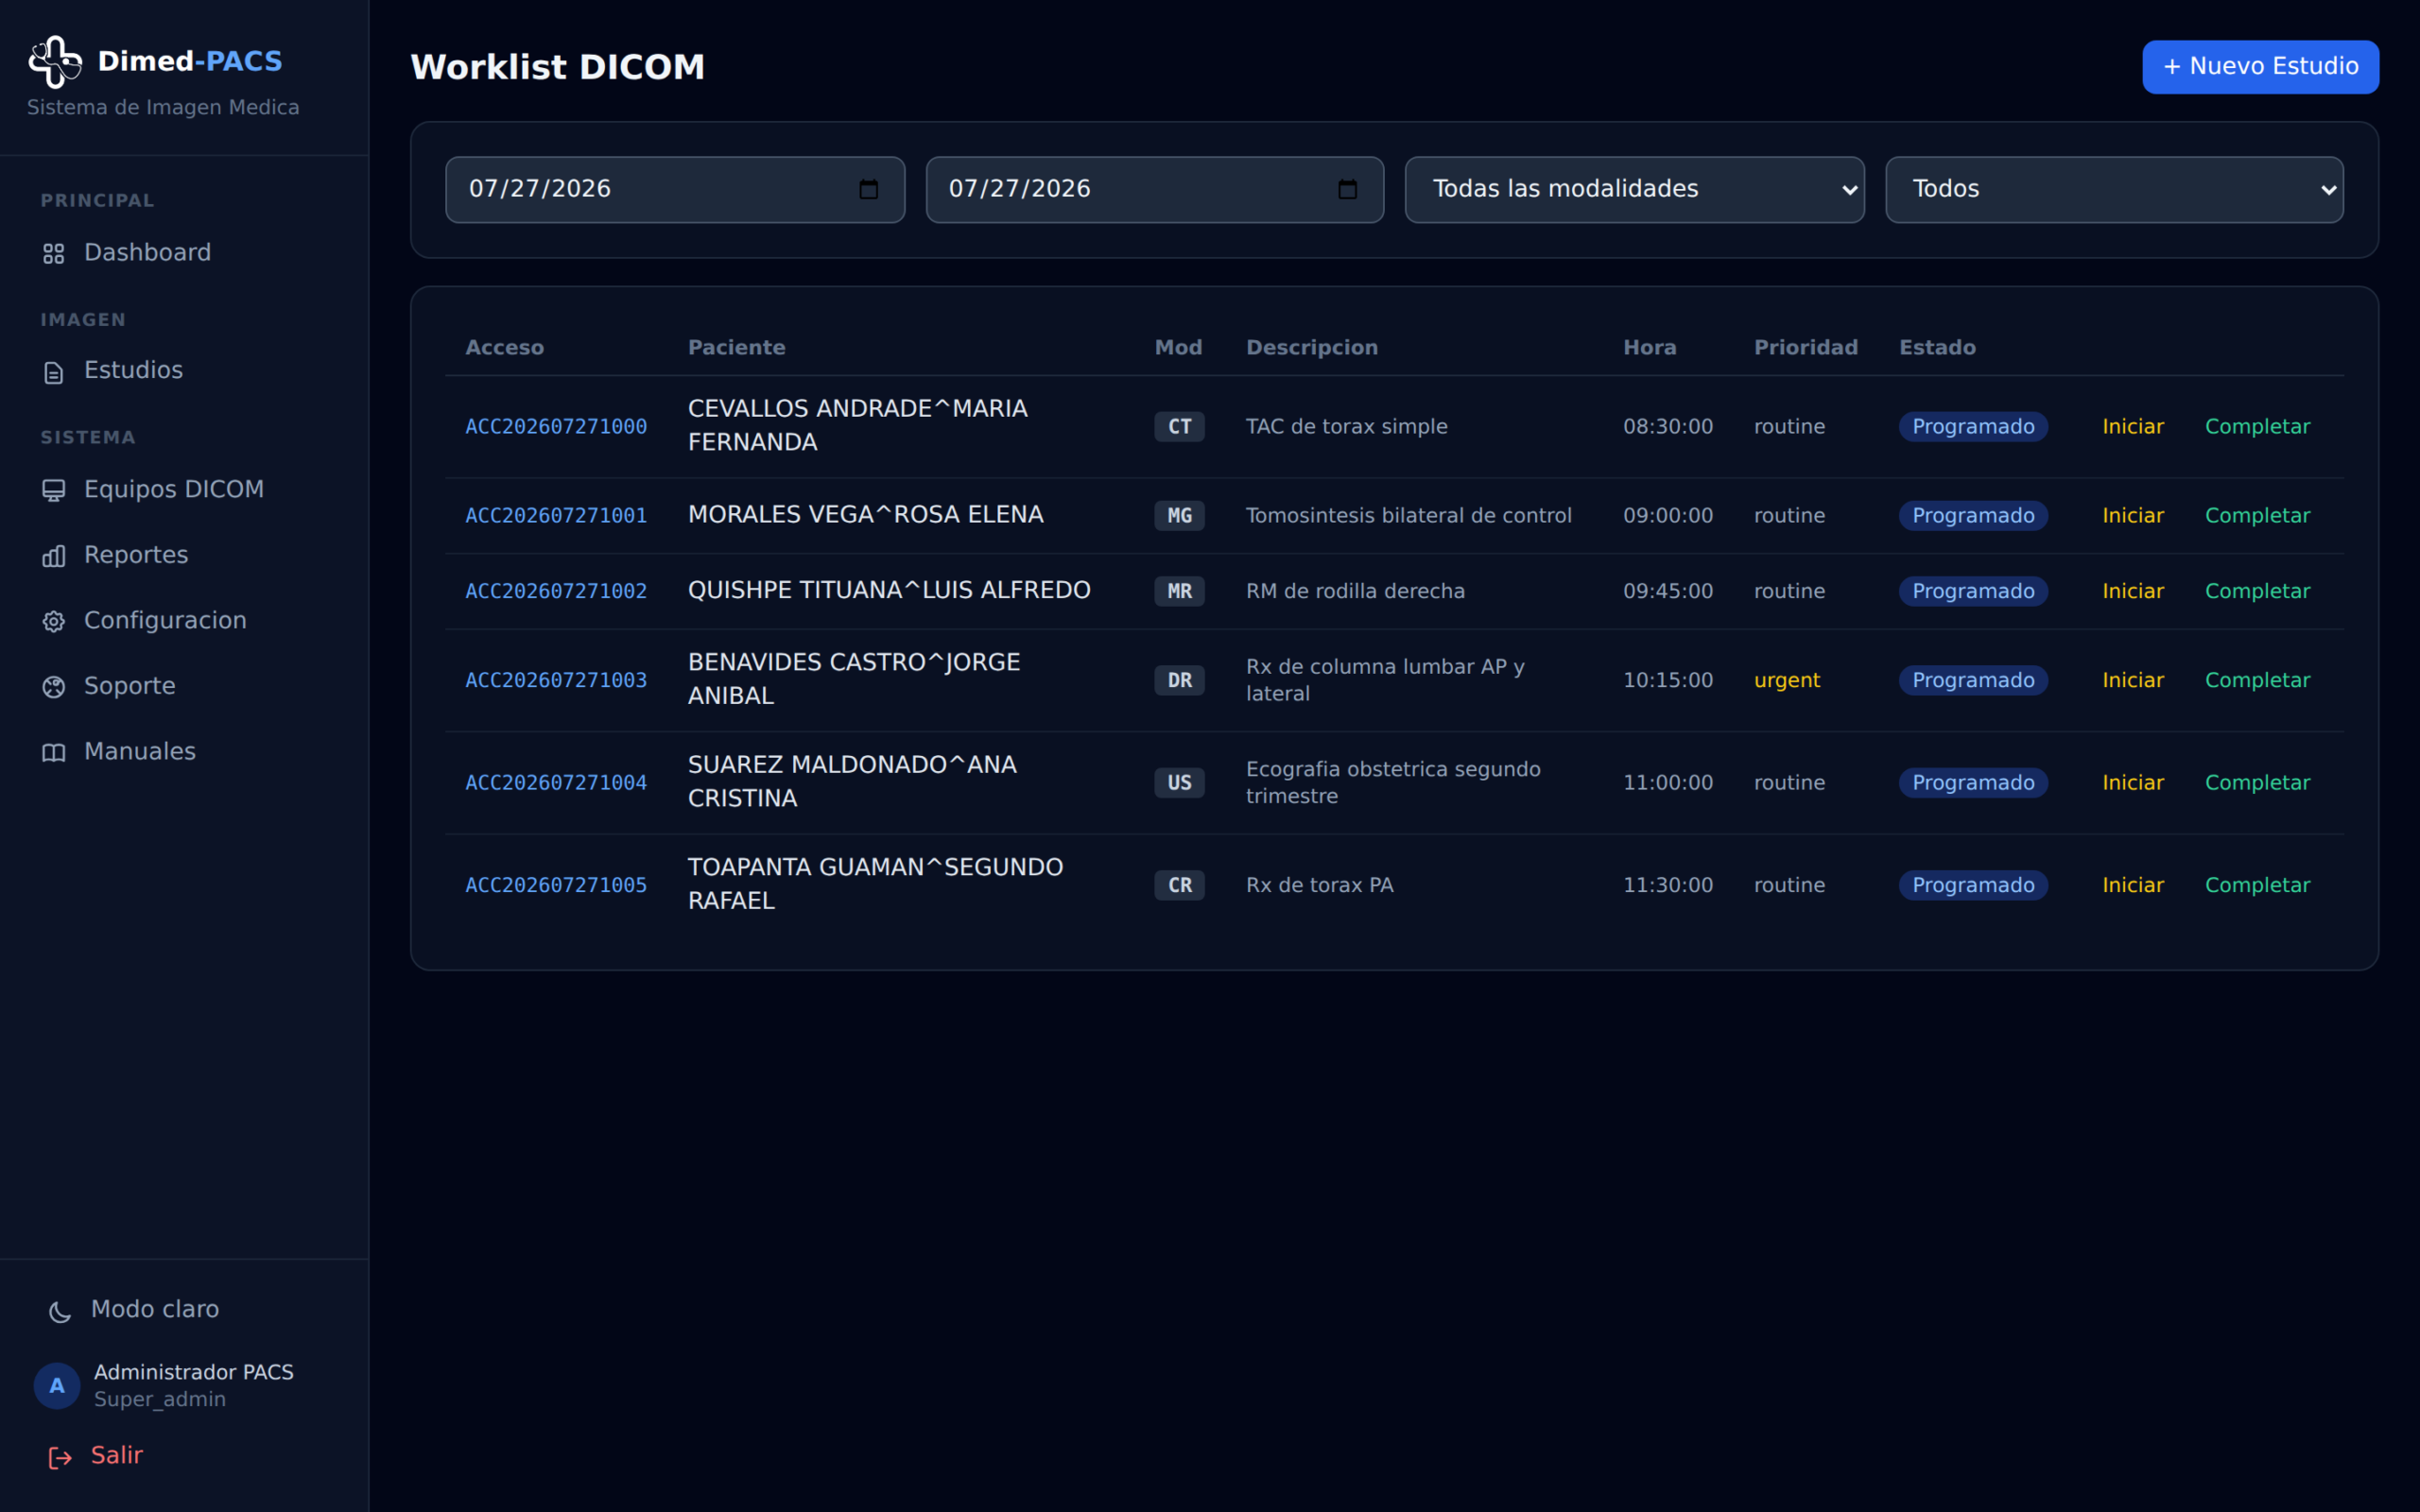Open Estudios in the sidebar
This screenshot has height=1512, width=2420.
click(184, 371)
